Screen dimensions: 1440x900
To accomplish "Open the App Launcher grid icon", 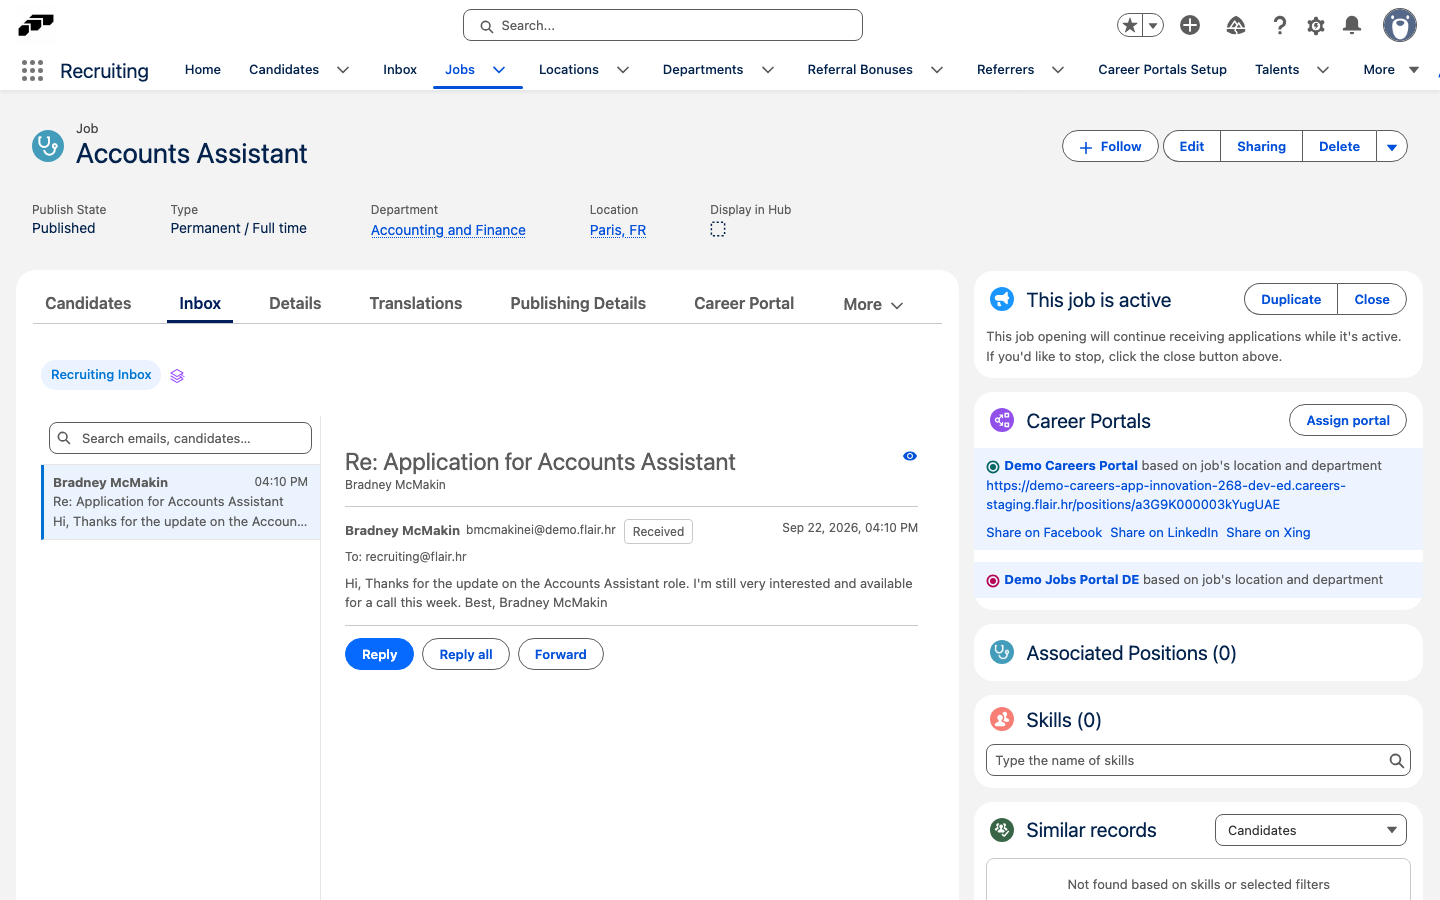I will pyautogui.click(x=32, y=70).
